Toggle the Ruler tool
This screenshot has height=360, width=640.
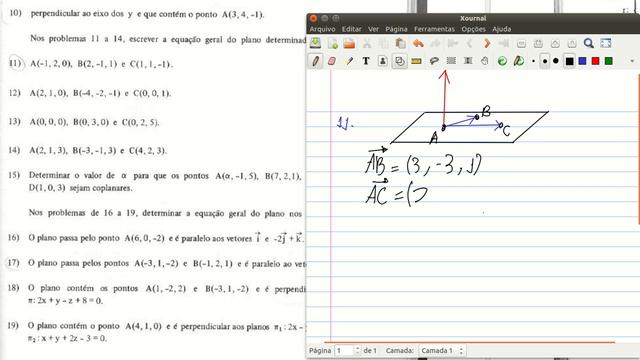tap(416, 61)
